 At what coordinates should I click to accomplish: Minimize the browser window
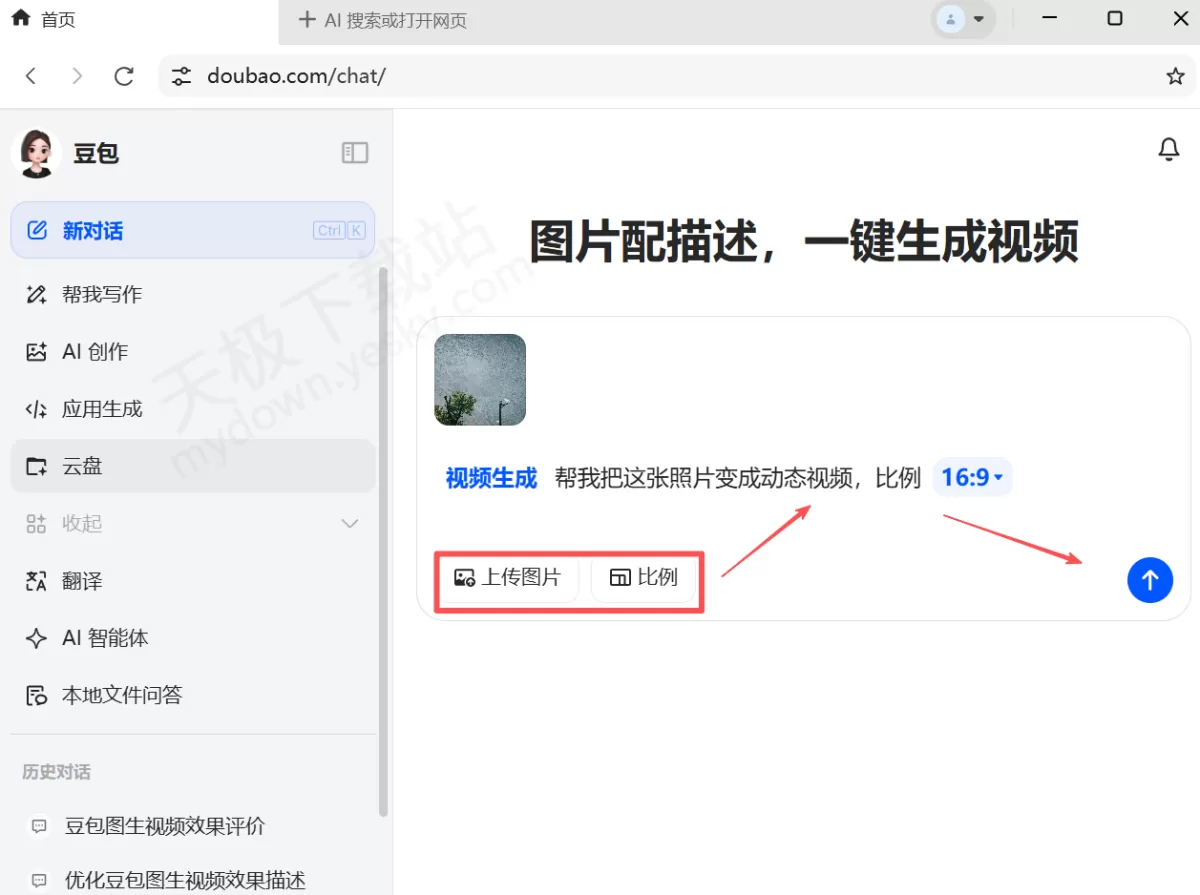[x=1049, y=19]
